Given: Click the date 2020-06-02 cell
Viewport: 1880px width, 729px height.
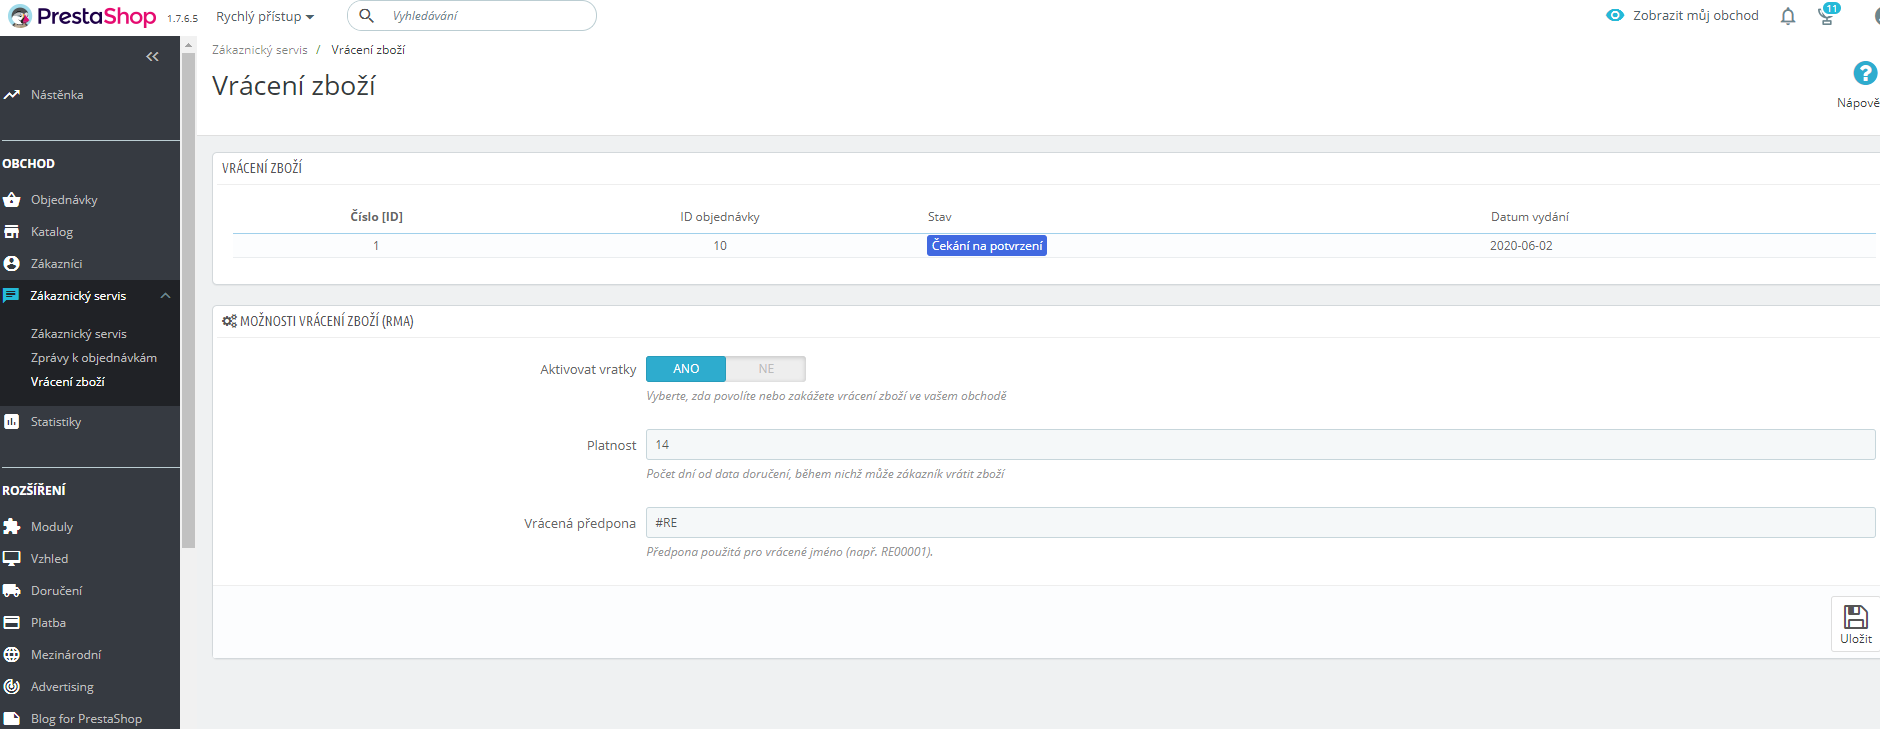Looking at the screenshot, I should 1521,246.
